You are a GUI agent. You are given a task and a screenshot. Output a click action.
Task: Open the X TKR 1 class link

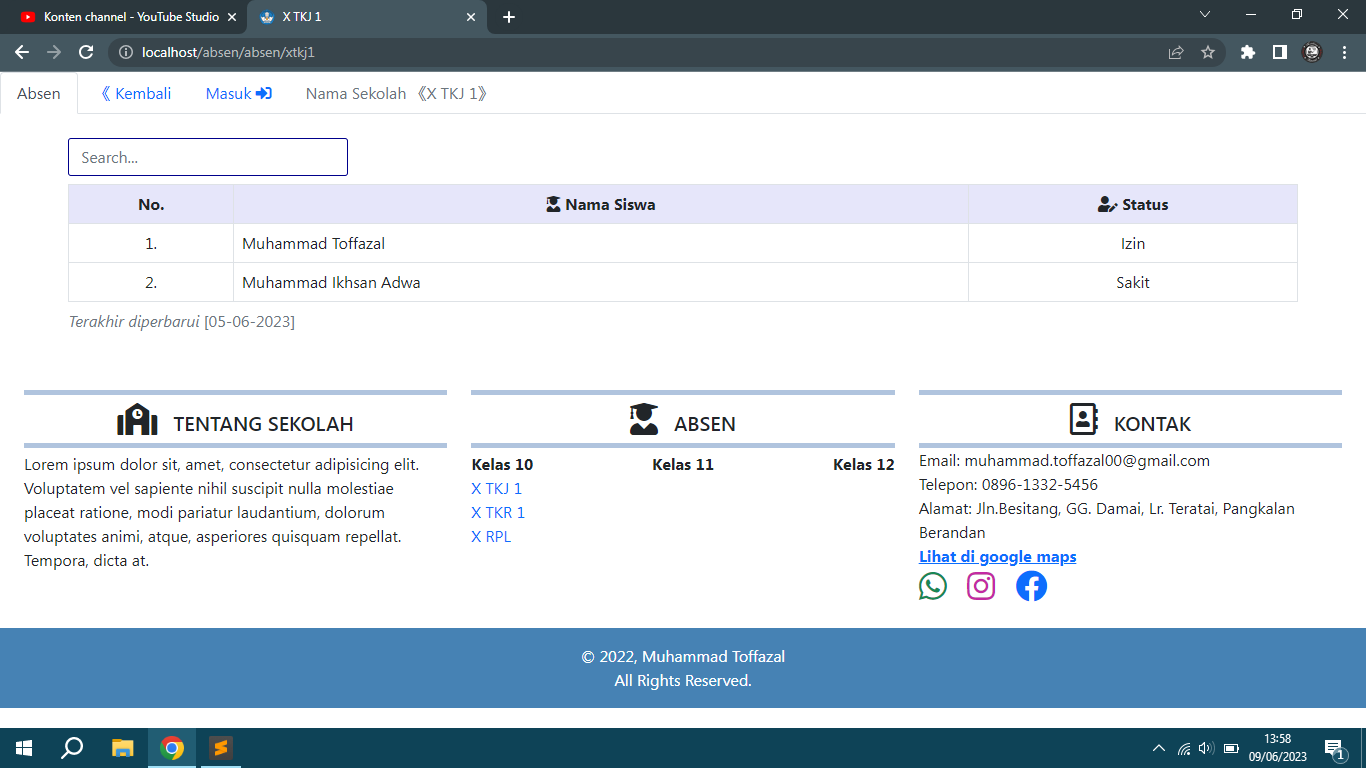(x=498, y=512)
